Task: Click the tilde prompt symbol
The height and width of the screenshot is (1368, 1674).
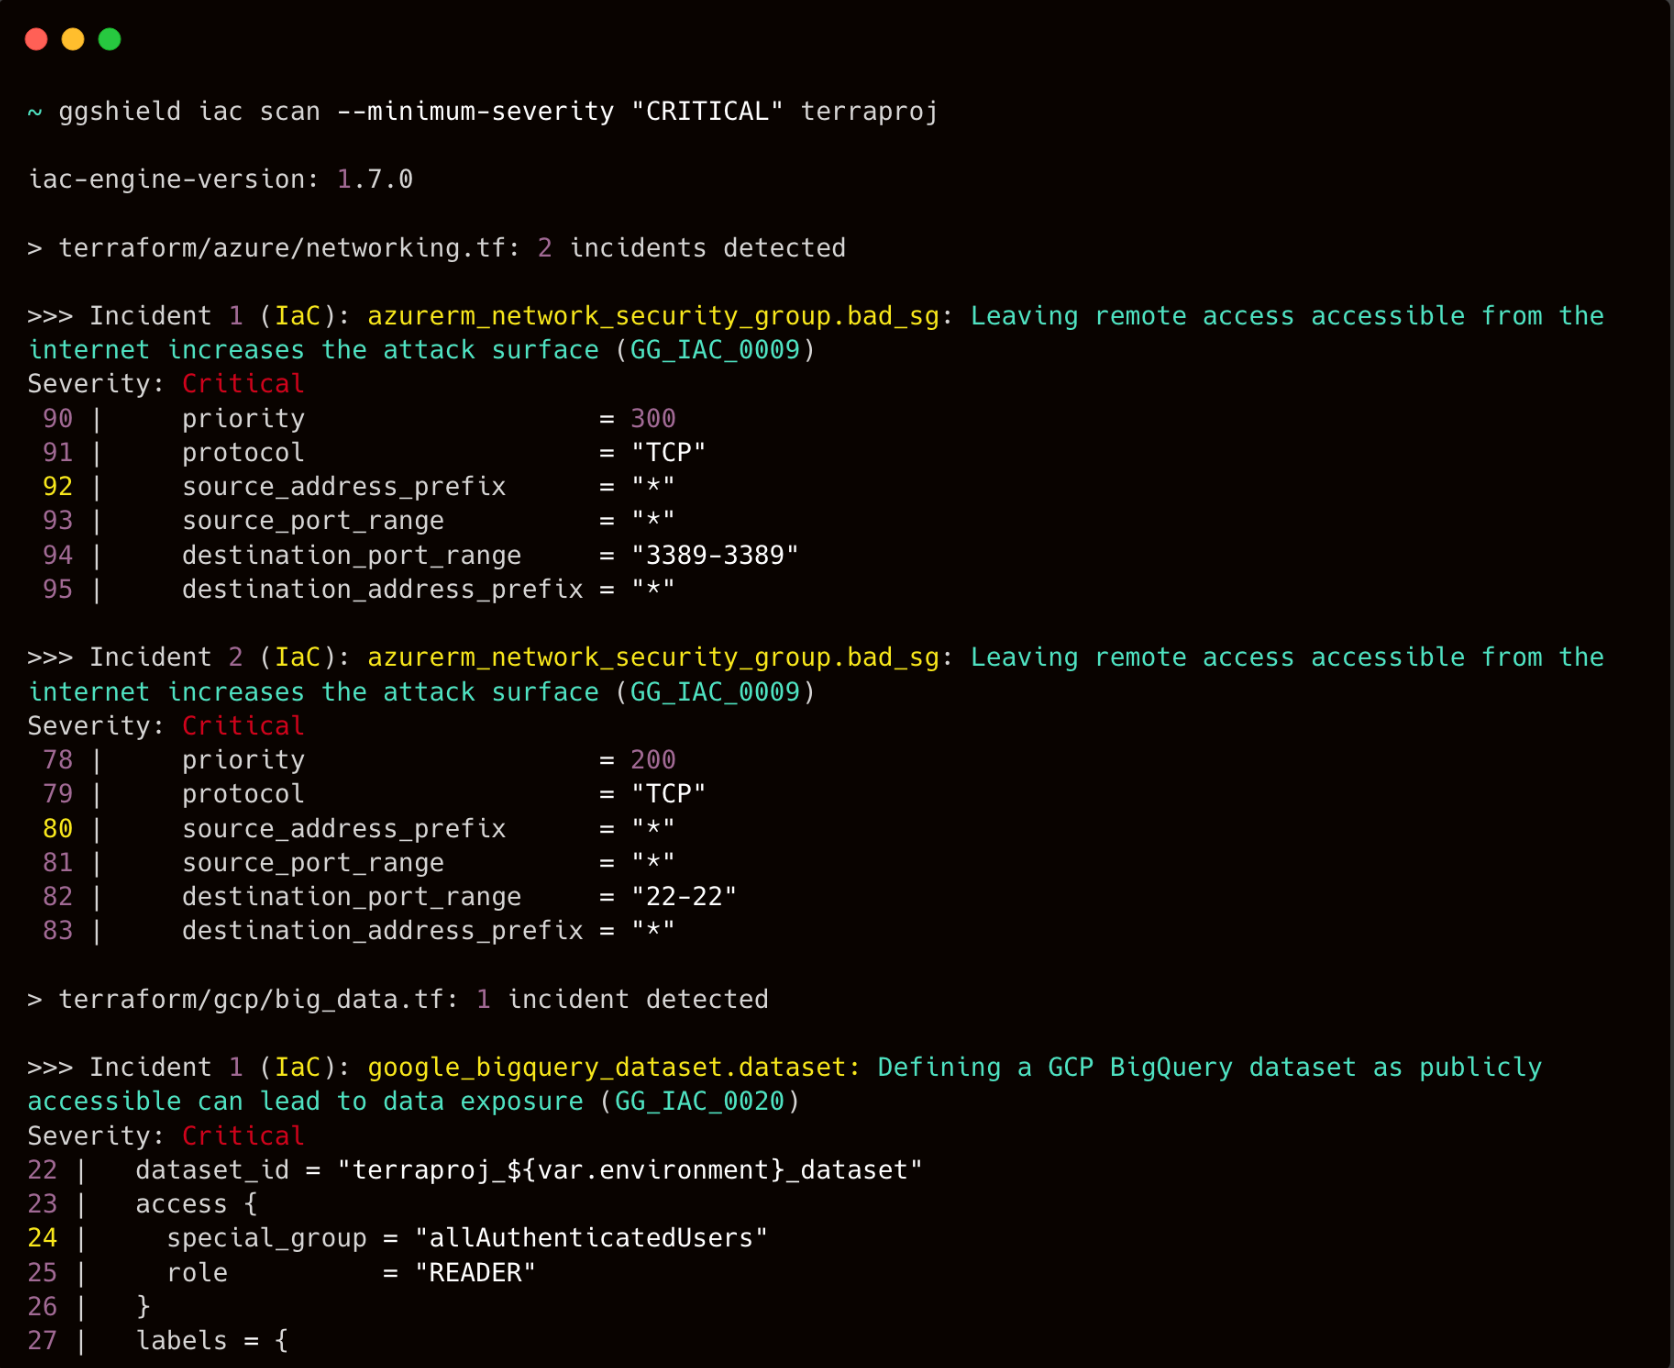Action: pyautogui.click(x=35, y=112)
